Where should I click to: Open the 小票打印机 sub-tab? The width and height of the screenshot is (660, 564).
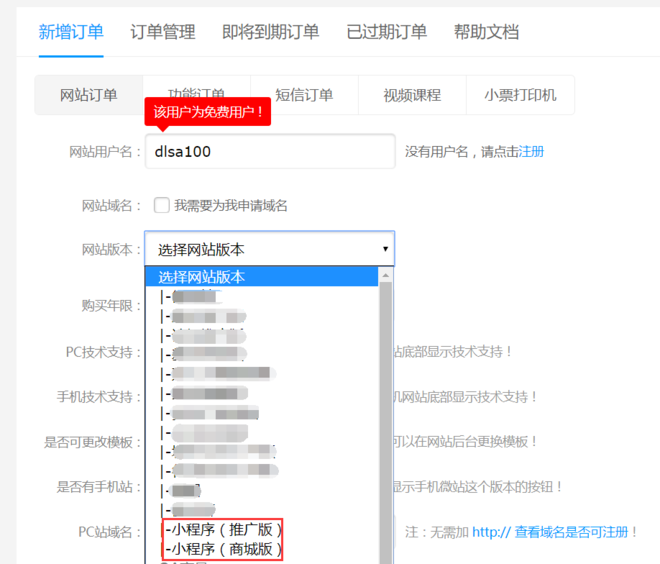point(520,95)
